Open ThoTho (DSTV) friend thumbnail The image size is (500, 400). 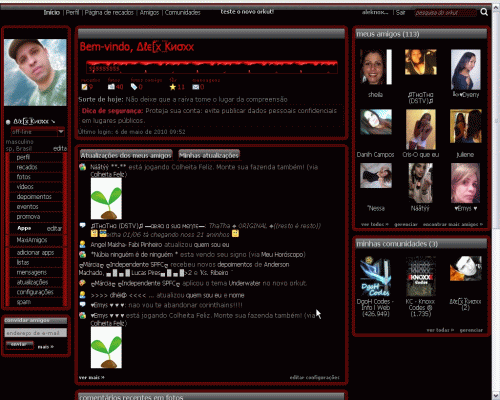point(421,62)
